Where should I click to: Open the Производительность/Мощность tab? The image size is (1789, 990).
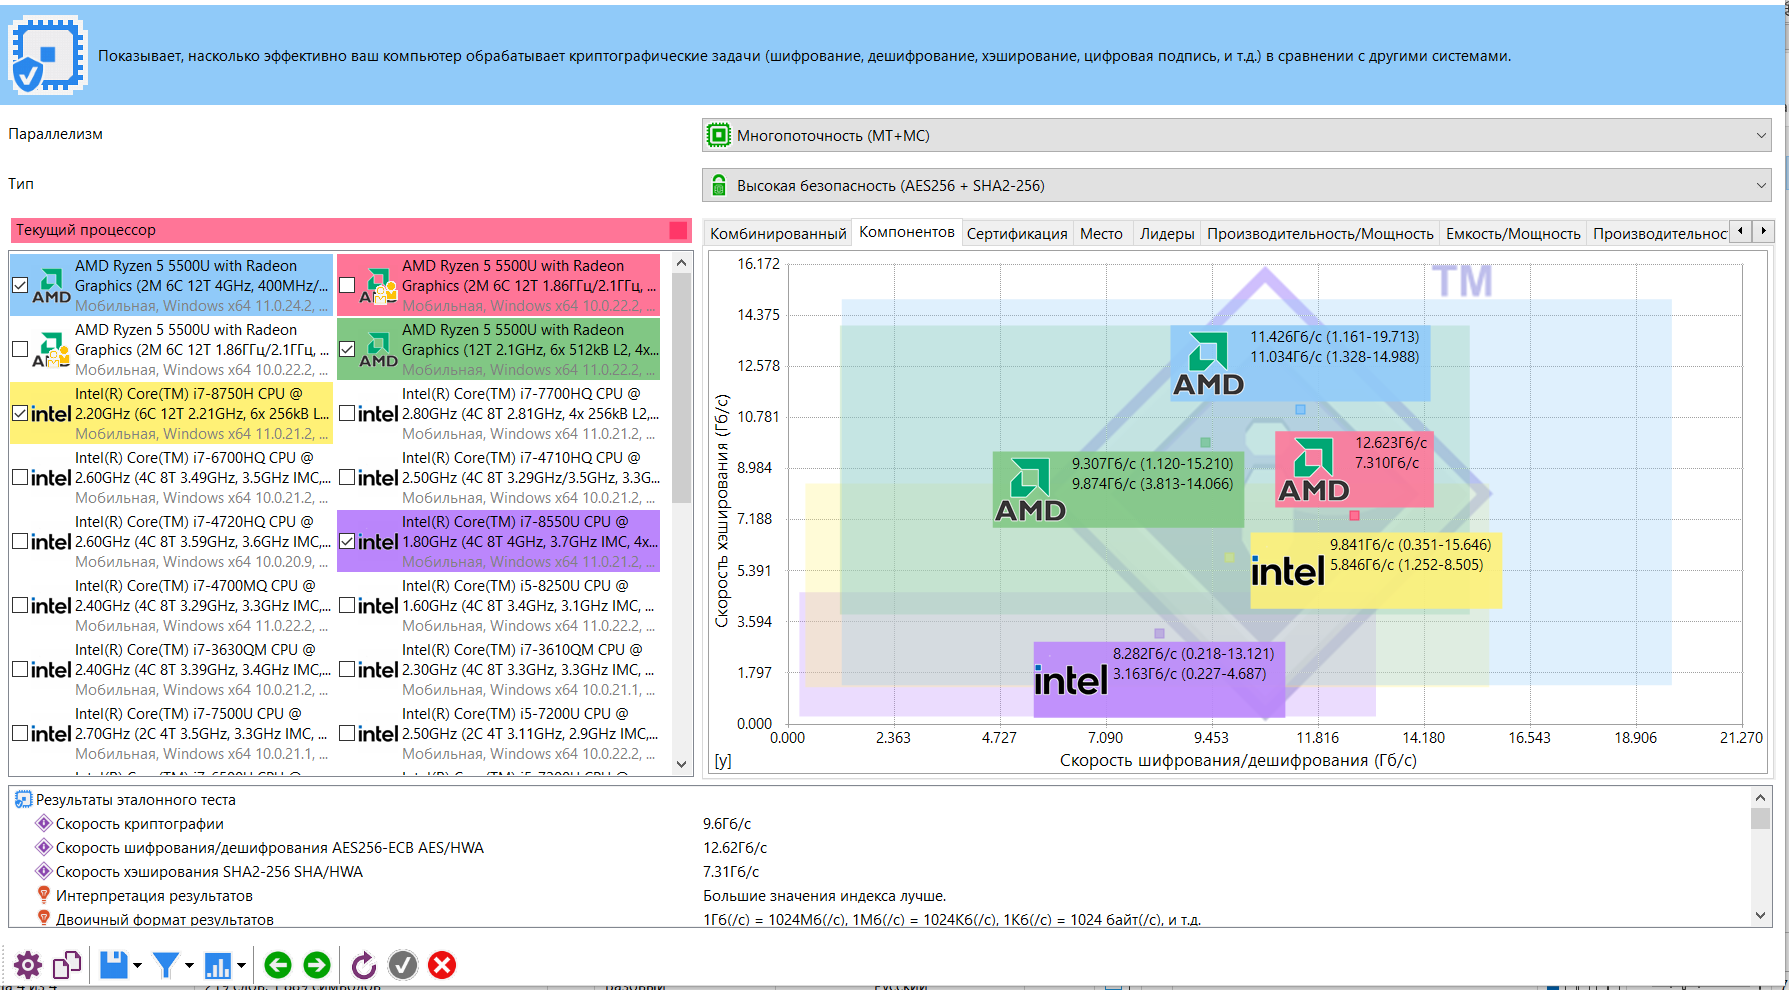tap(1320, 233)
